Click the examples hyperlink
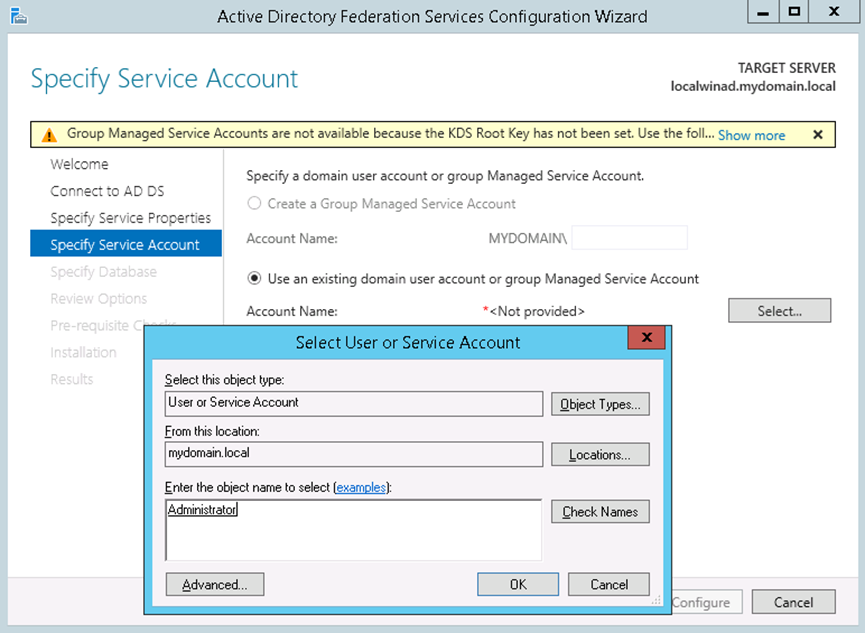 tap(361, 487)
